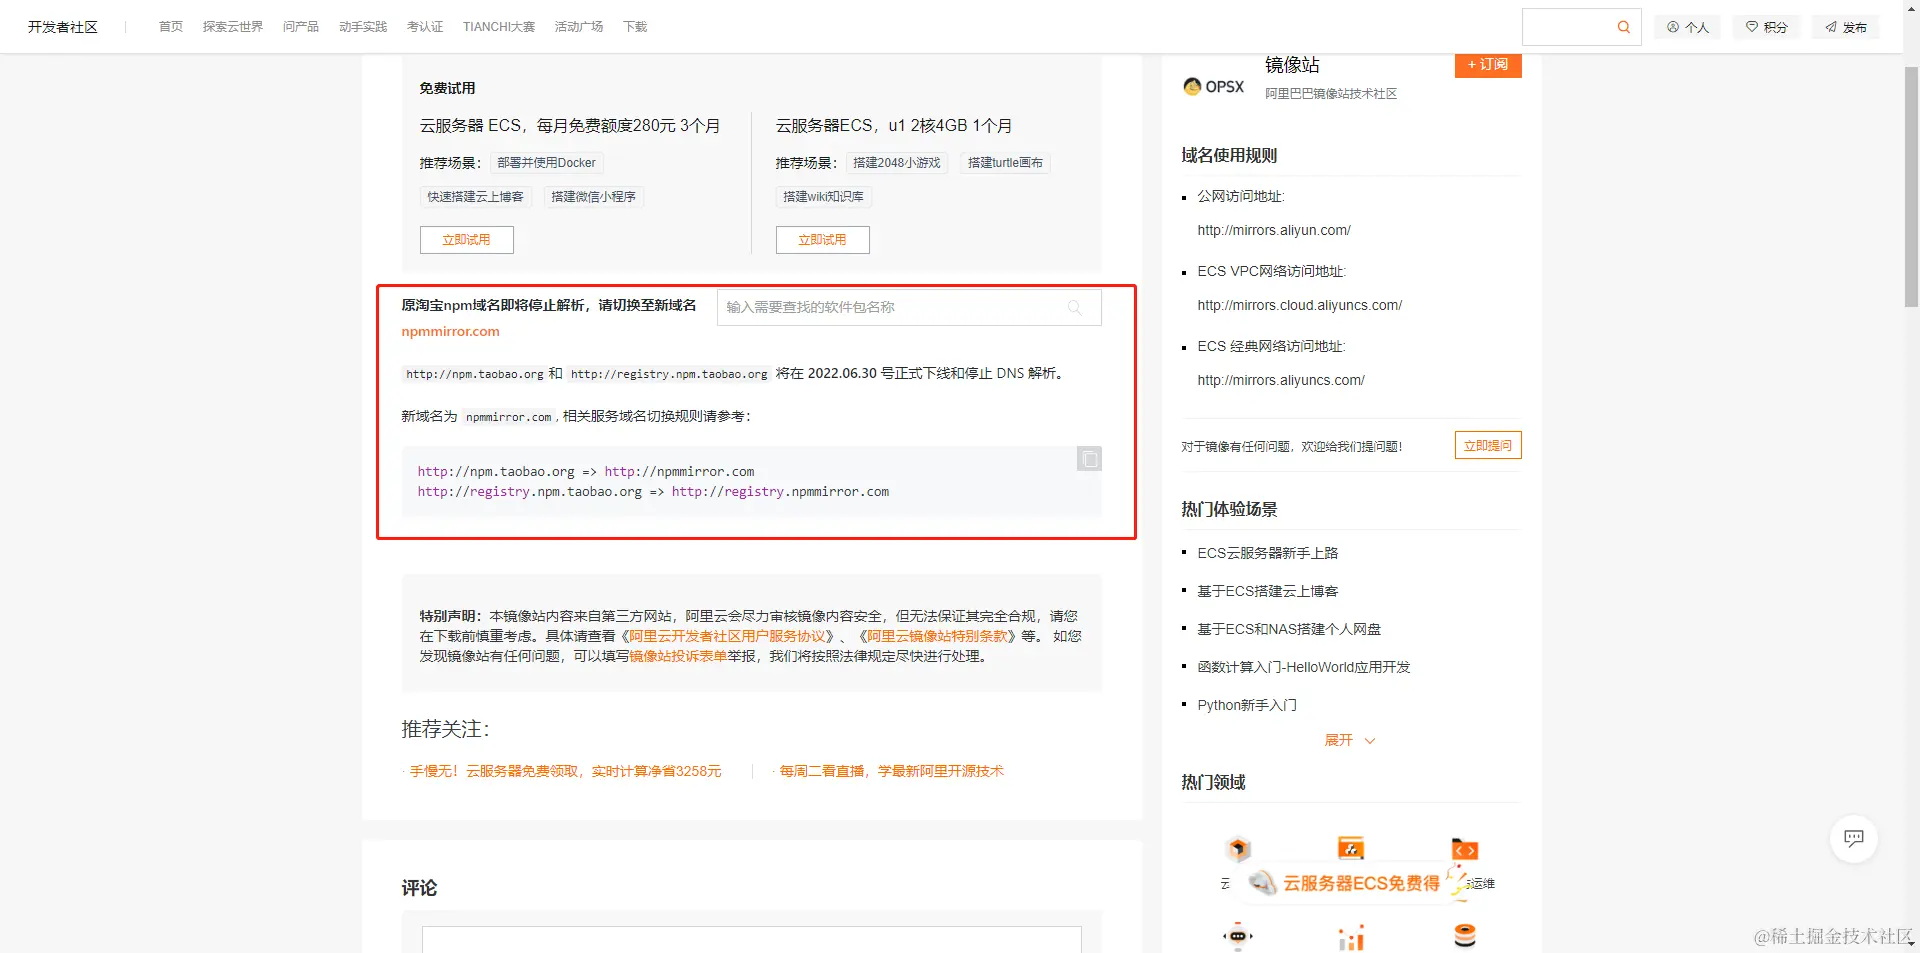Expand the 热门体验场景 list with 展开

tap(1350, 740)
